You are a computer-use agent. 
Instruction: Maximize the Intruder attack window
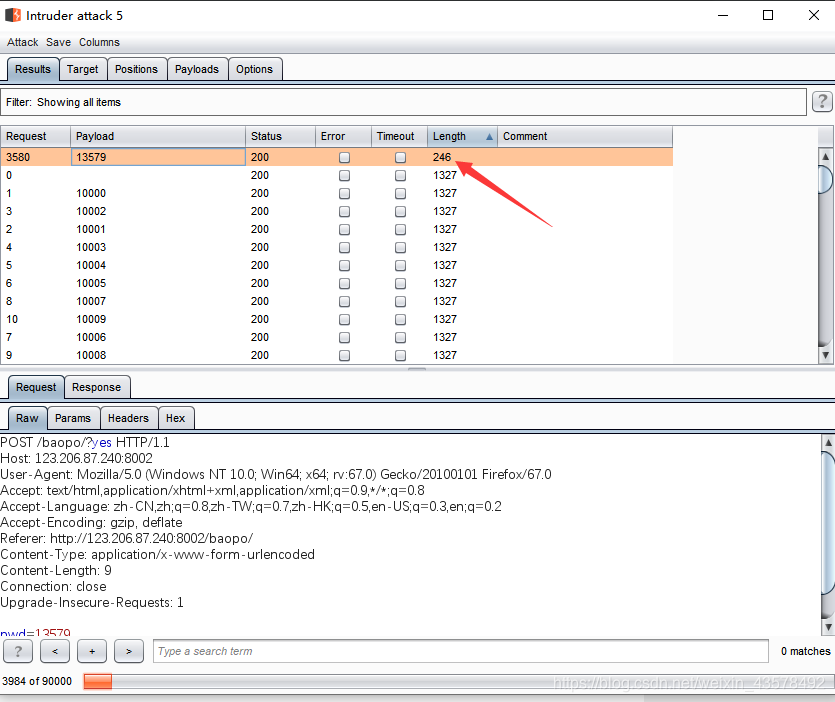[x=768, y=15]
